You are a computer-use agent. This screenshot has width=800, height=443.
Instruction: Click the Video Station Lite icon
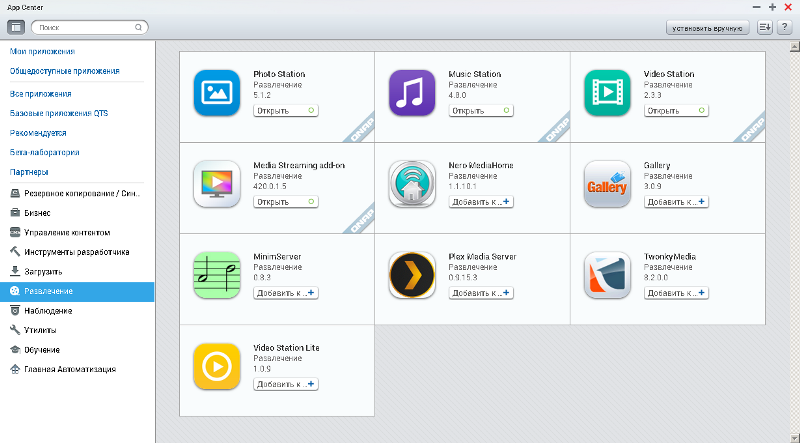(217, 366)
